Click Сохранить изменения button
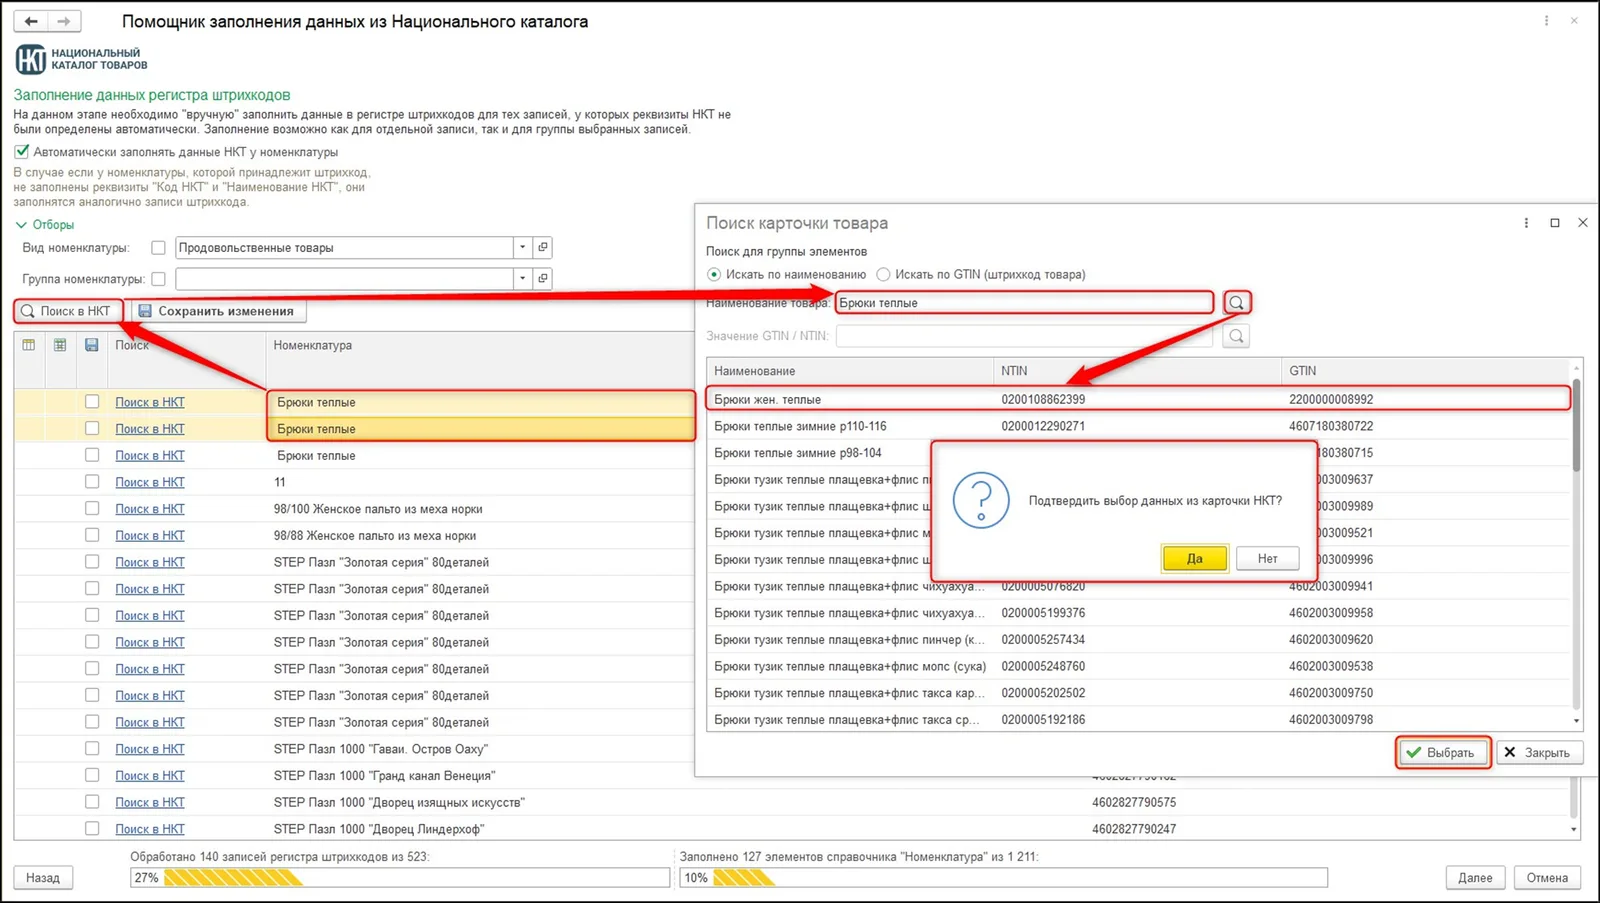Screen dimensions: 1600x903 [x=217, y=311]
